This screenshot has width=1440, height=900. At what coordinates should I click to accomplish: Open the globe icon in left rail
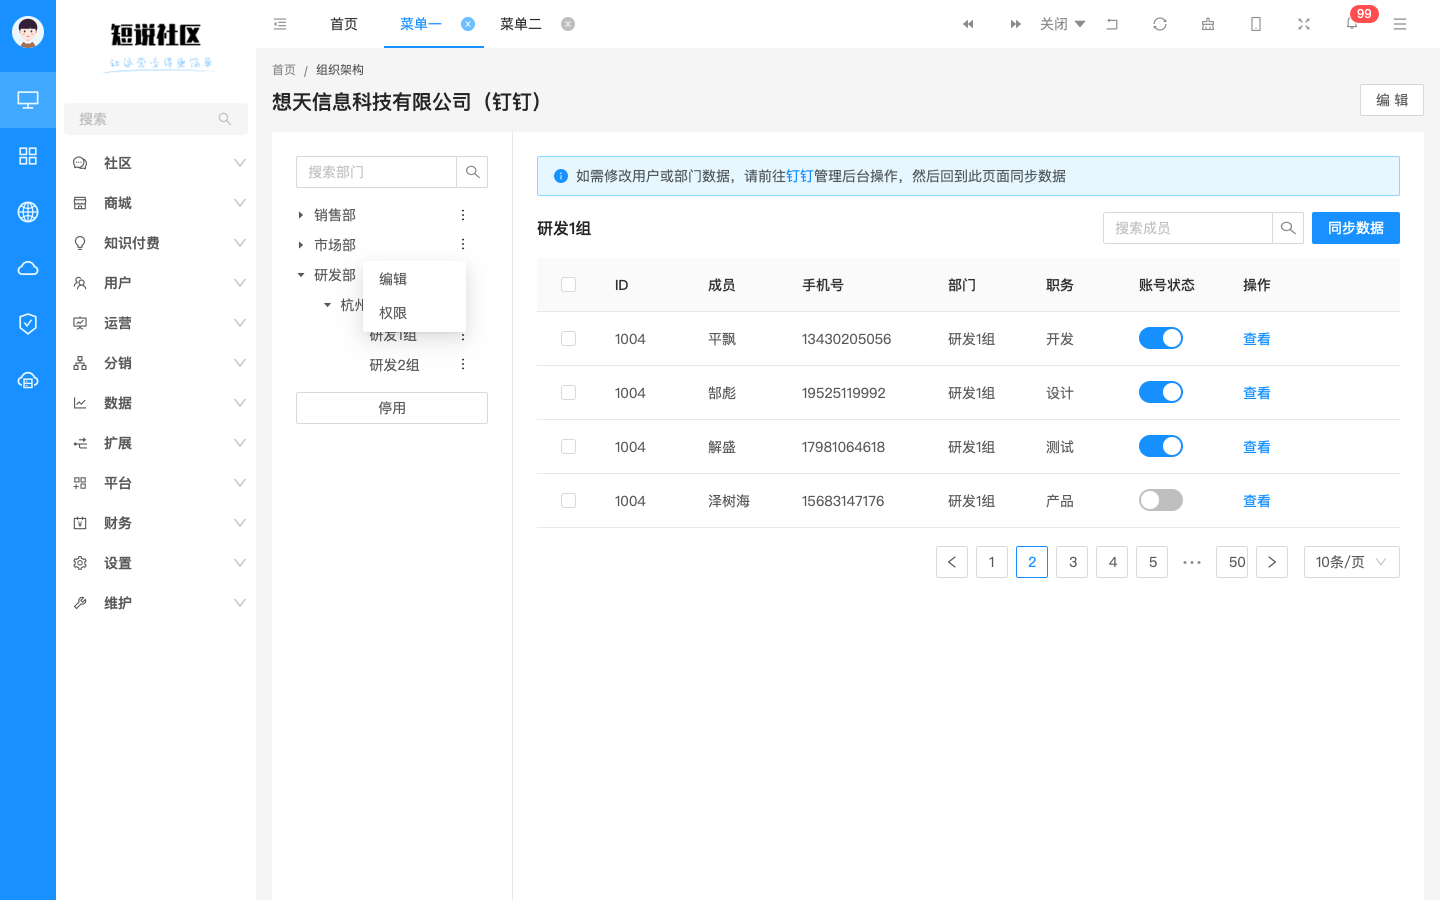(x=28, y=212)
